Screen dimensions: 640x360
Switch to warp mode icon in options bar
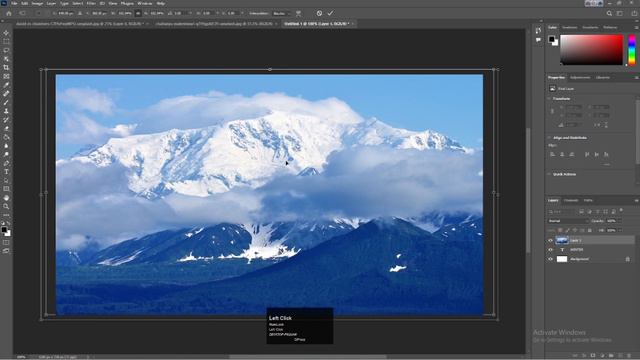(298, 13)
